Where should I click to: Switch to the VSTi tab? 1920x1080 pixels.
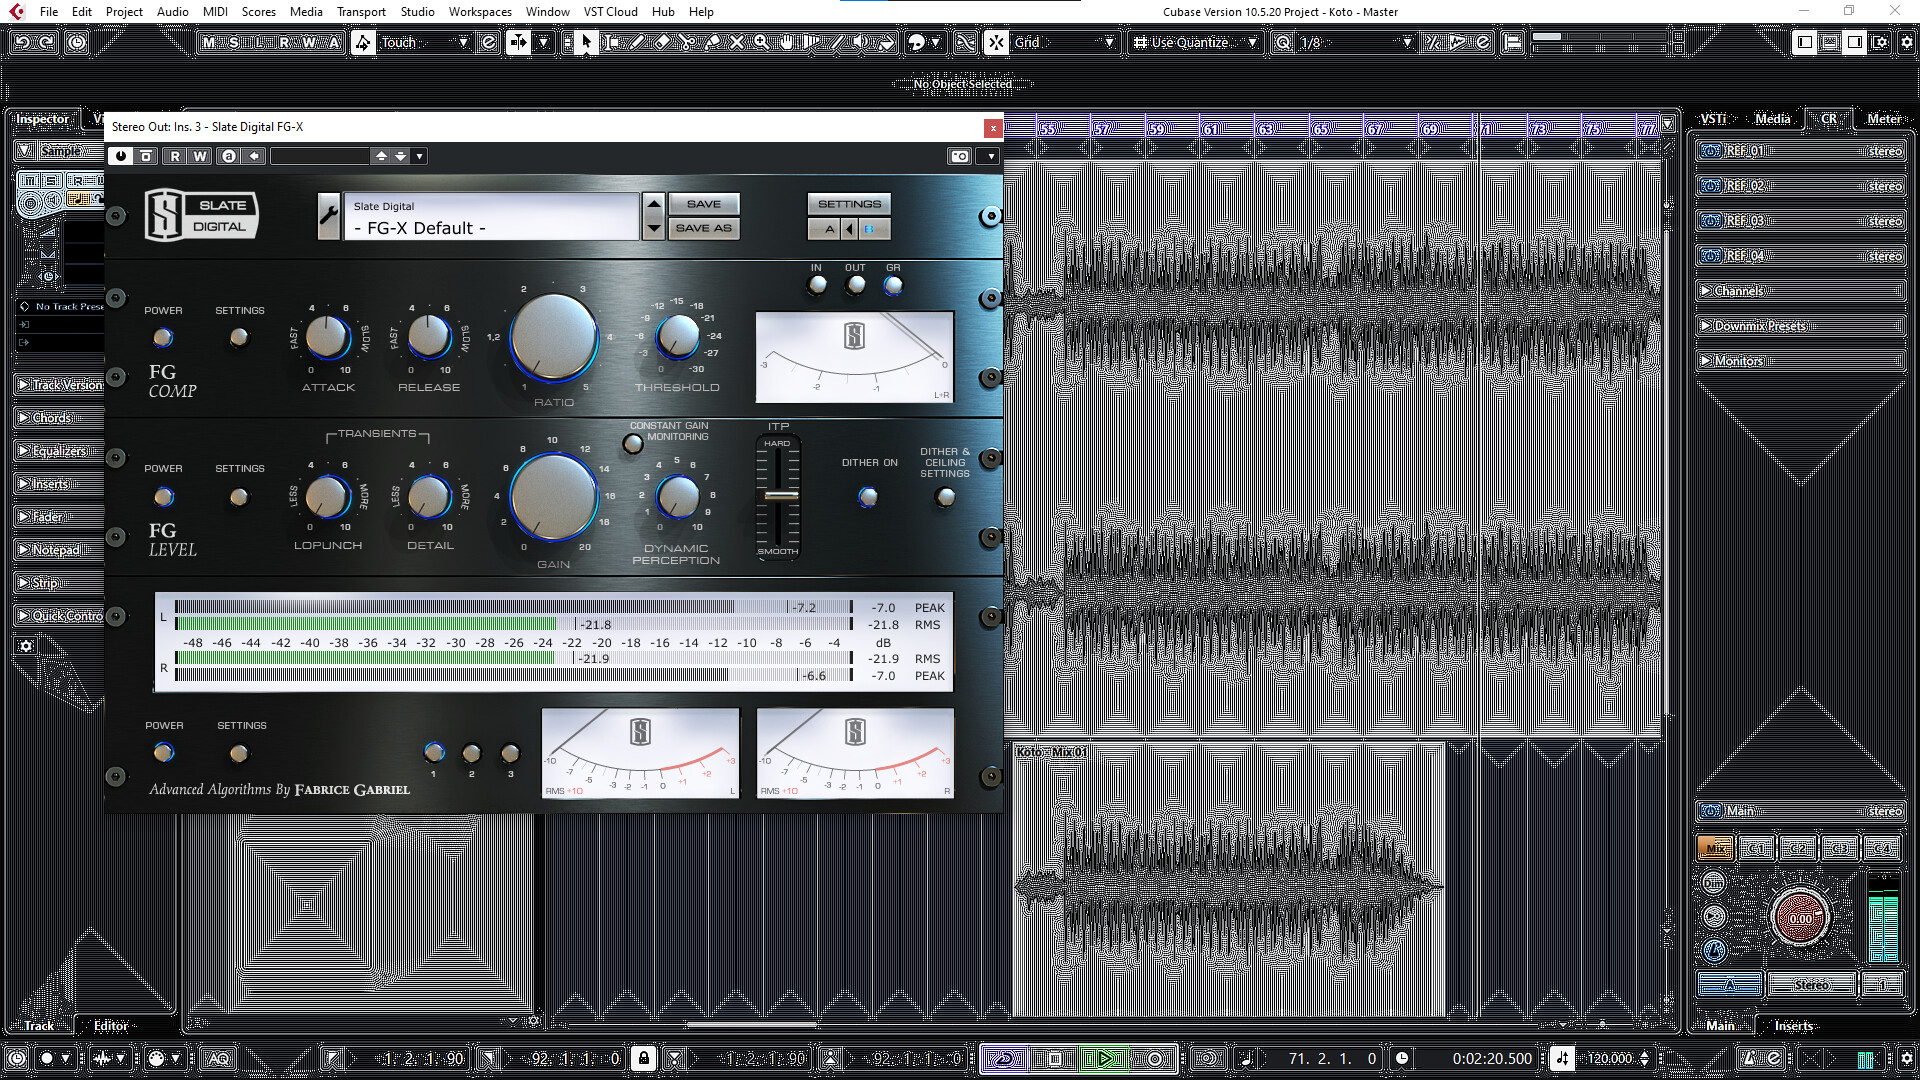pos(1713,118)
